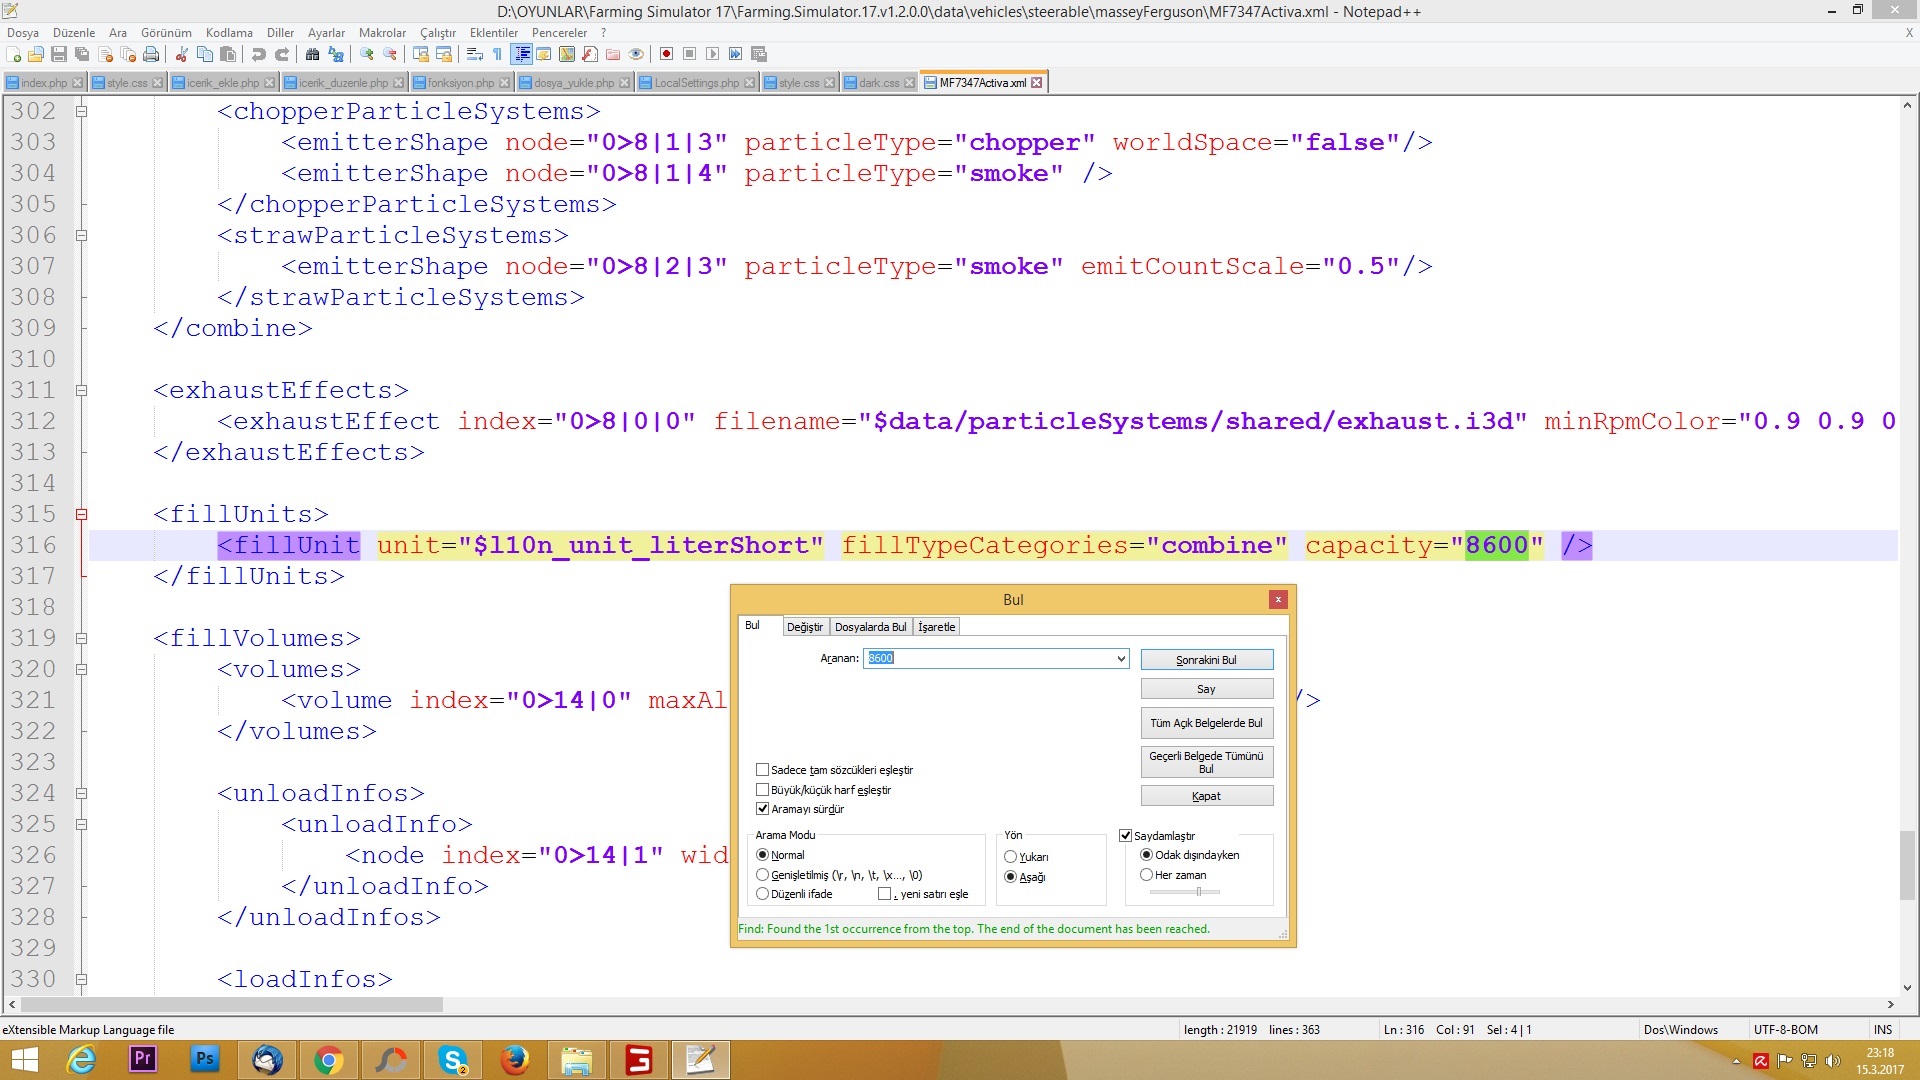Click the red Record macro icon
Viewport: 1920px width, 1080px height.
point(666,54)
